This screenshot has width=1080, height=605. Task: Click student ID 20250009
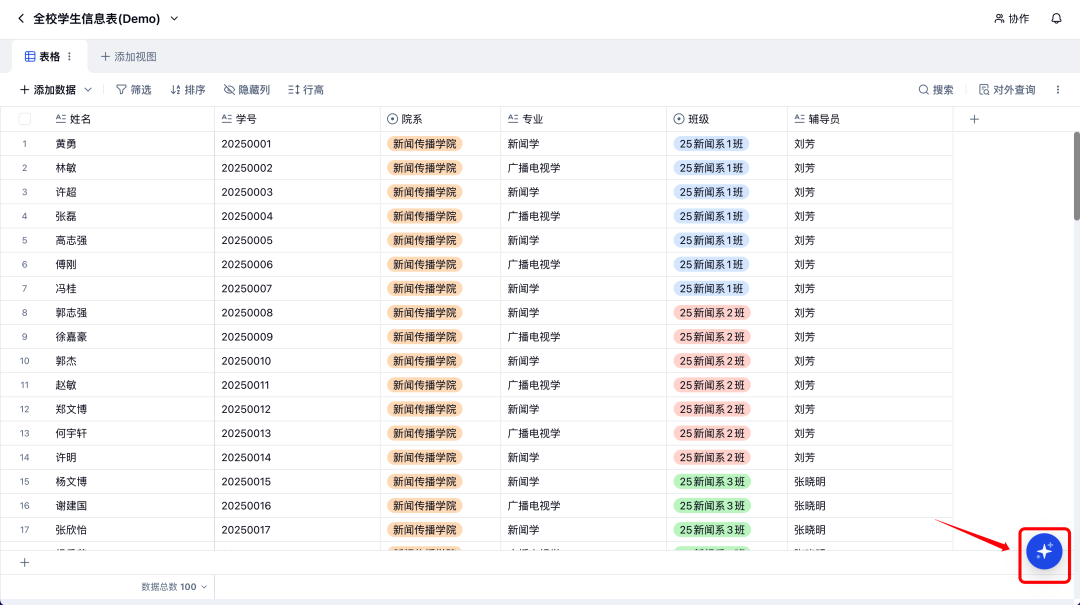tap(247, 337)
